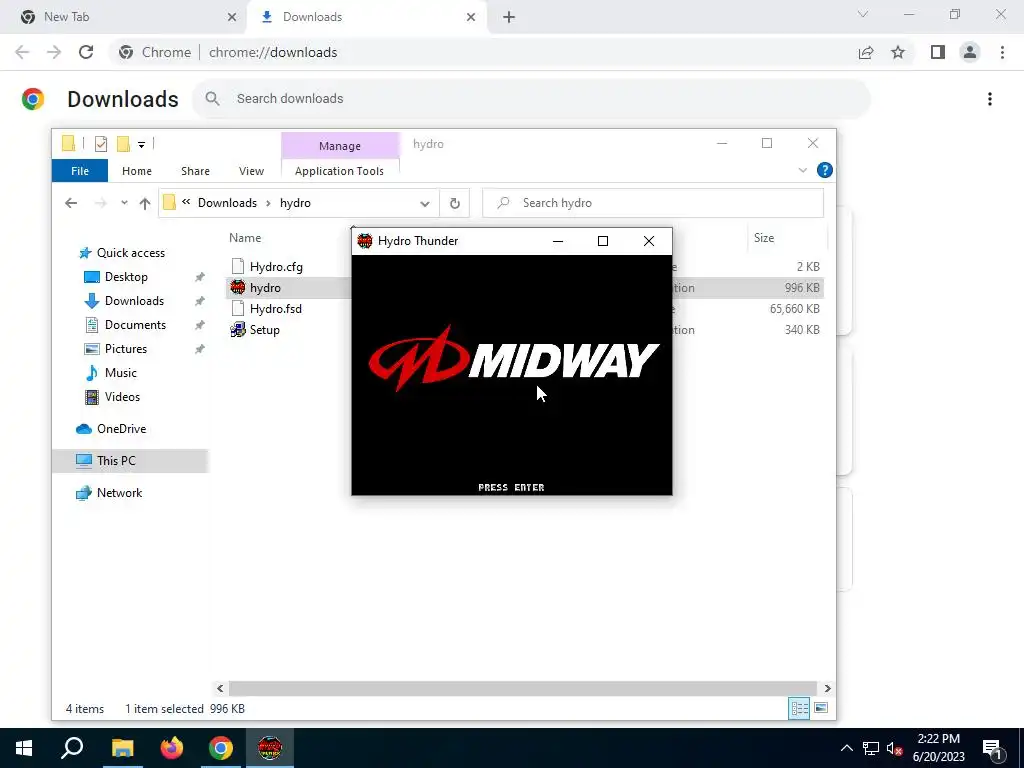1024x768 pixels.
Task: Bookmark this page with star icon
Action: coord(898,52)
